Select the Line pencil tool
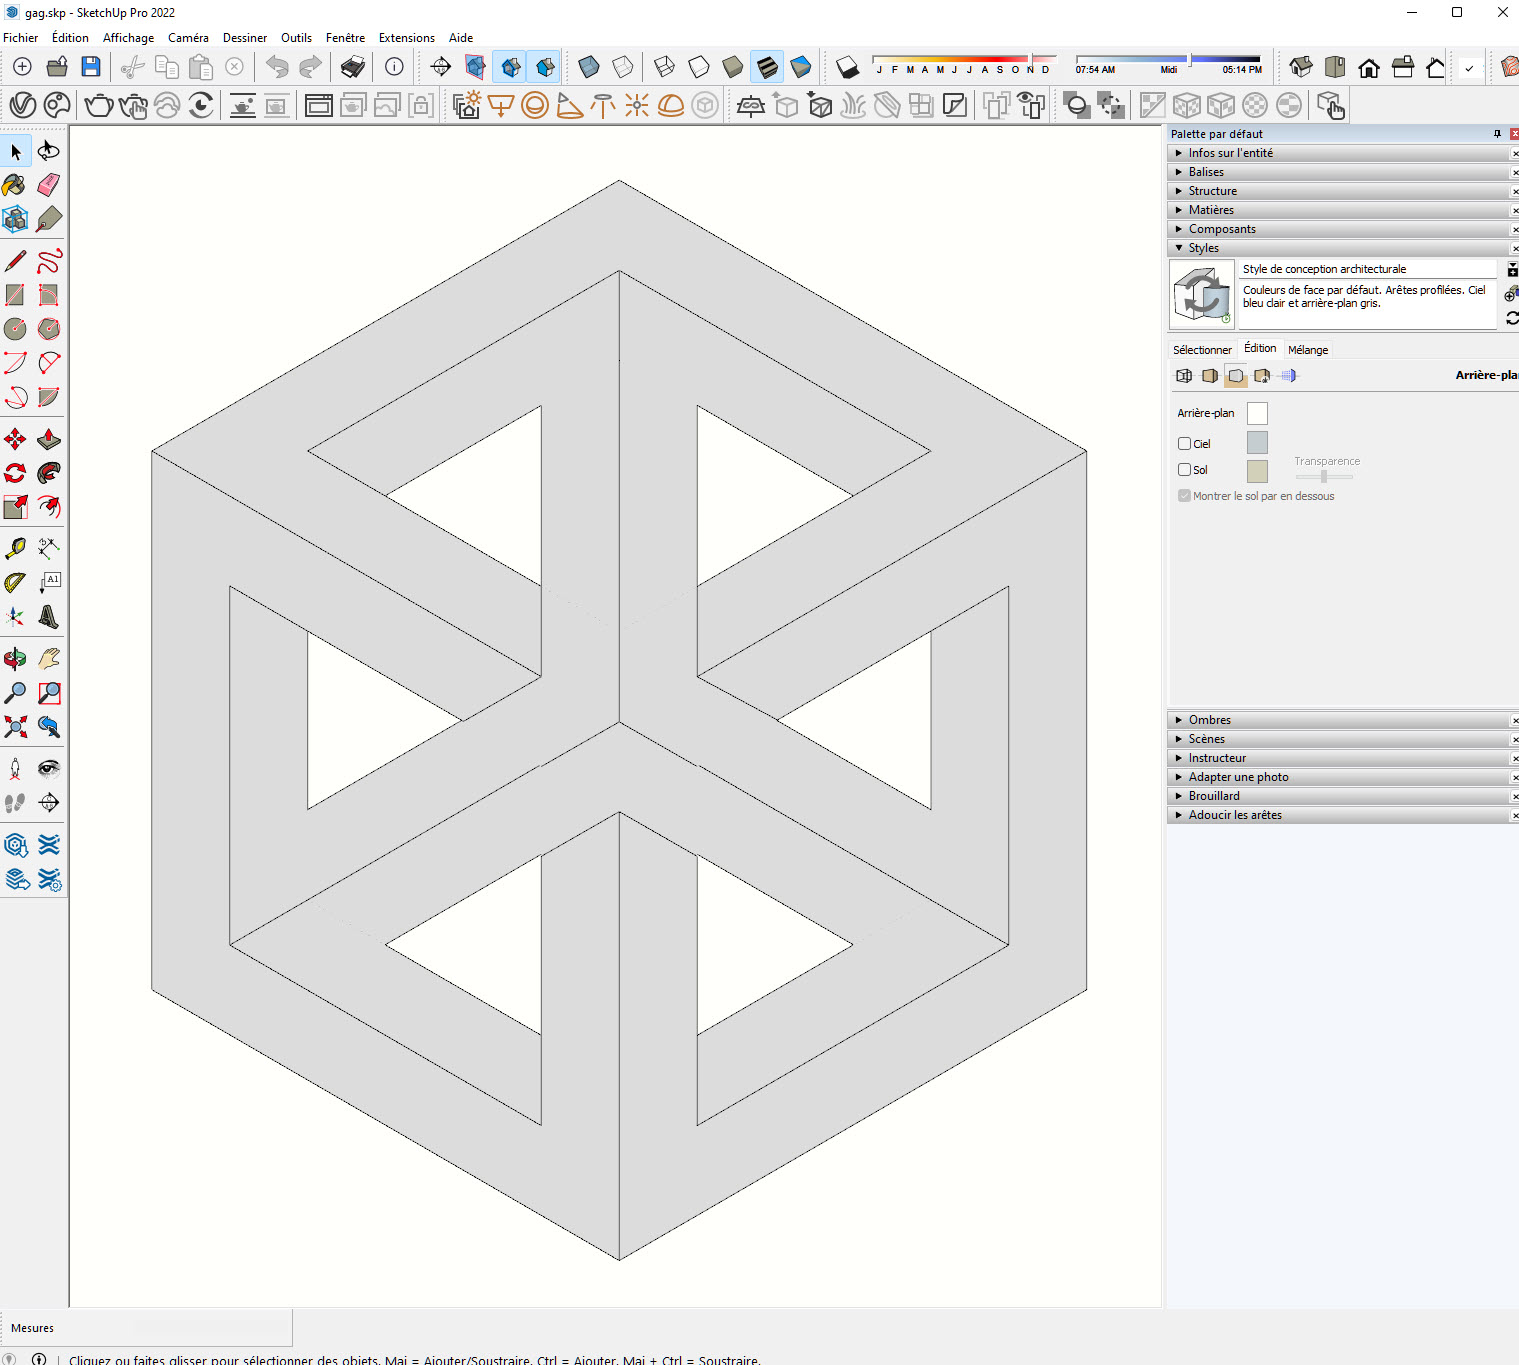1519x1365 pixels. coord(15,261)
